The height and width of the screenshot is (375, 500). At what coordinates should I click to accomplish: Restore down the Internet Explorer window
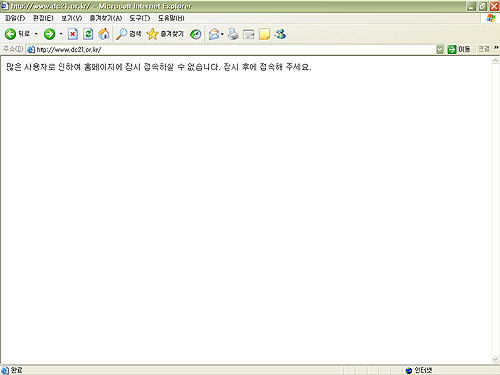(483, 6)
